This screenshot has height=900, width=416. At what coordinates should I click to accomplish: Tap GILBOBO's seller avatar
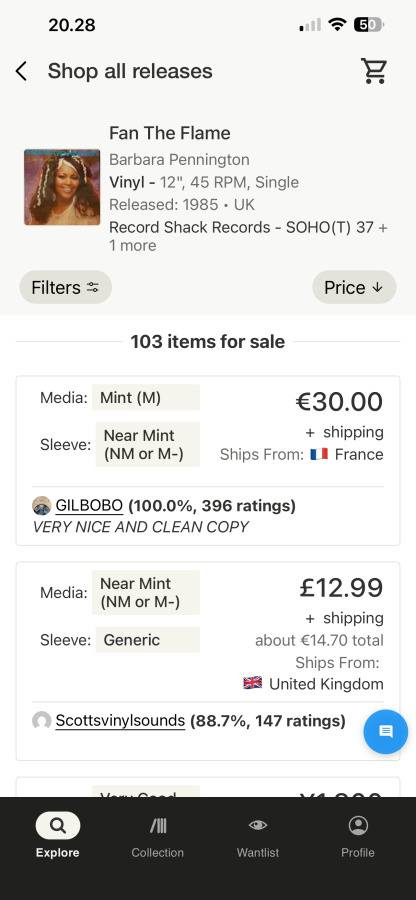pyautogui.click(x=41, y=506)
